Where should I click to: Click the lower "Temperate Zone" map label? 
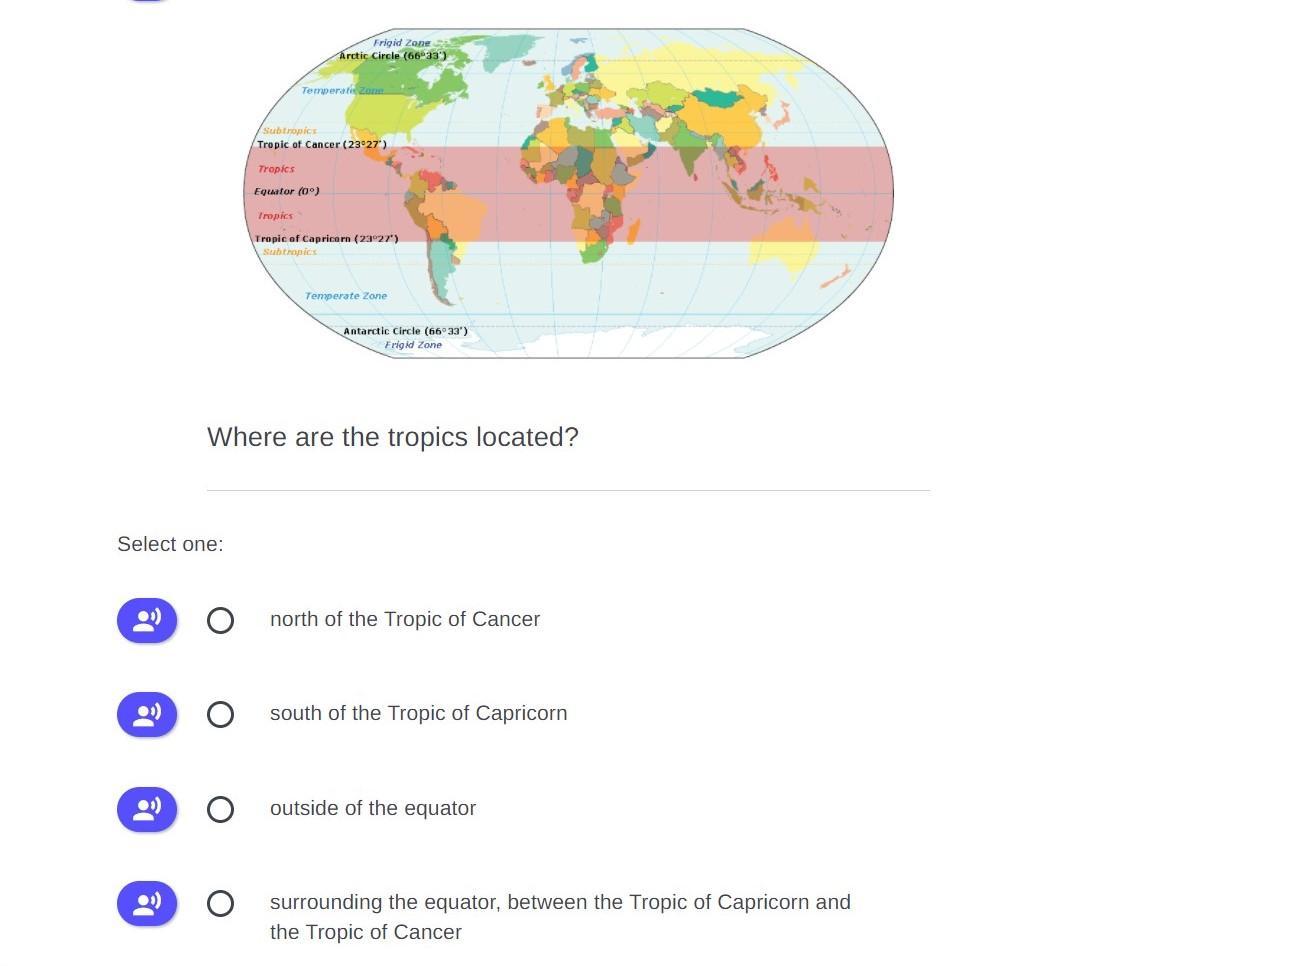click(346, 296)
